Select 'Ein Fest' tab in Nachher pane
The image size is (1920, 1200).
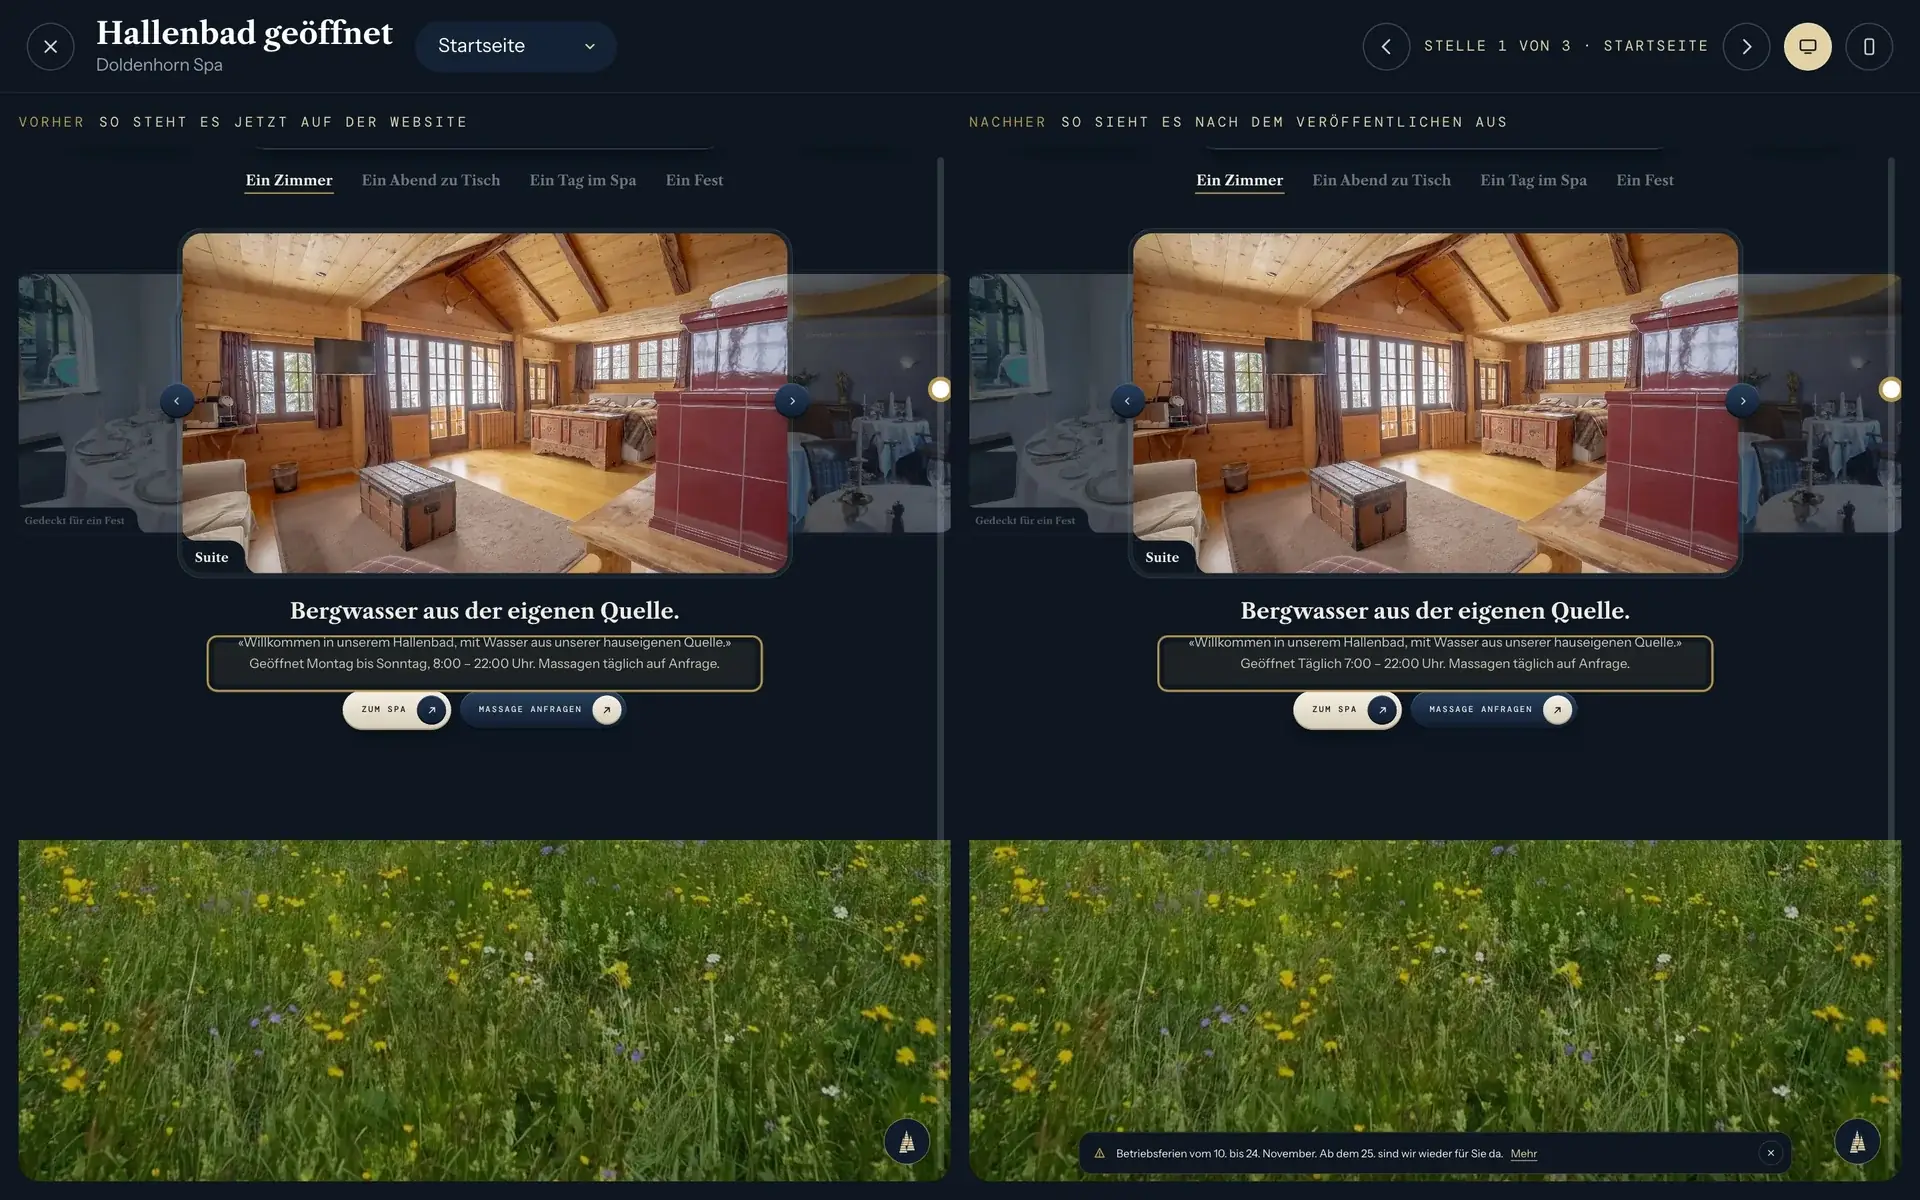(1645, 180)
